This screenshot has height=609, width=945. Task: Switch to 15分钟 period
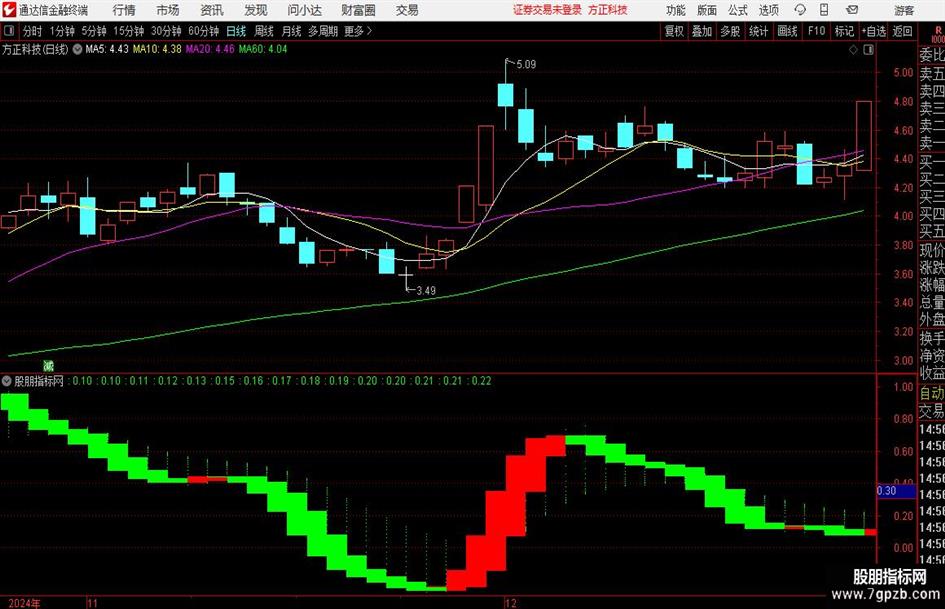[129, 31]
